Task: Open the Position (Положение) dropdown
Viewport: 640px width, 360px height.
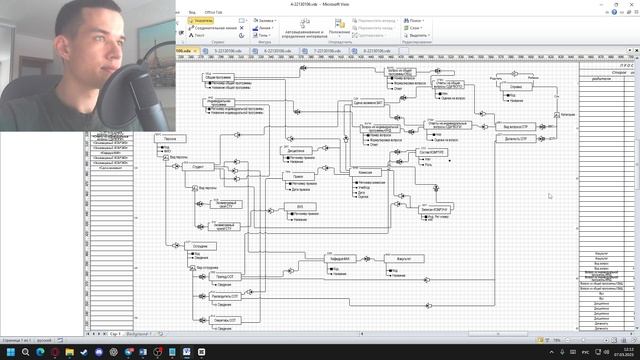Action: pyautogui.click(x=339, y=28)
